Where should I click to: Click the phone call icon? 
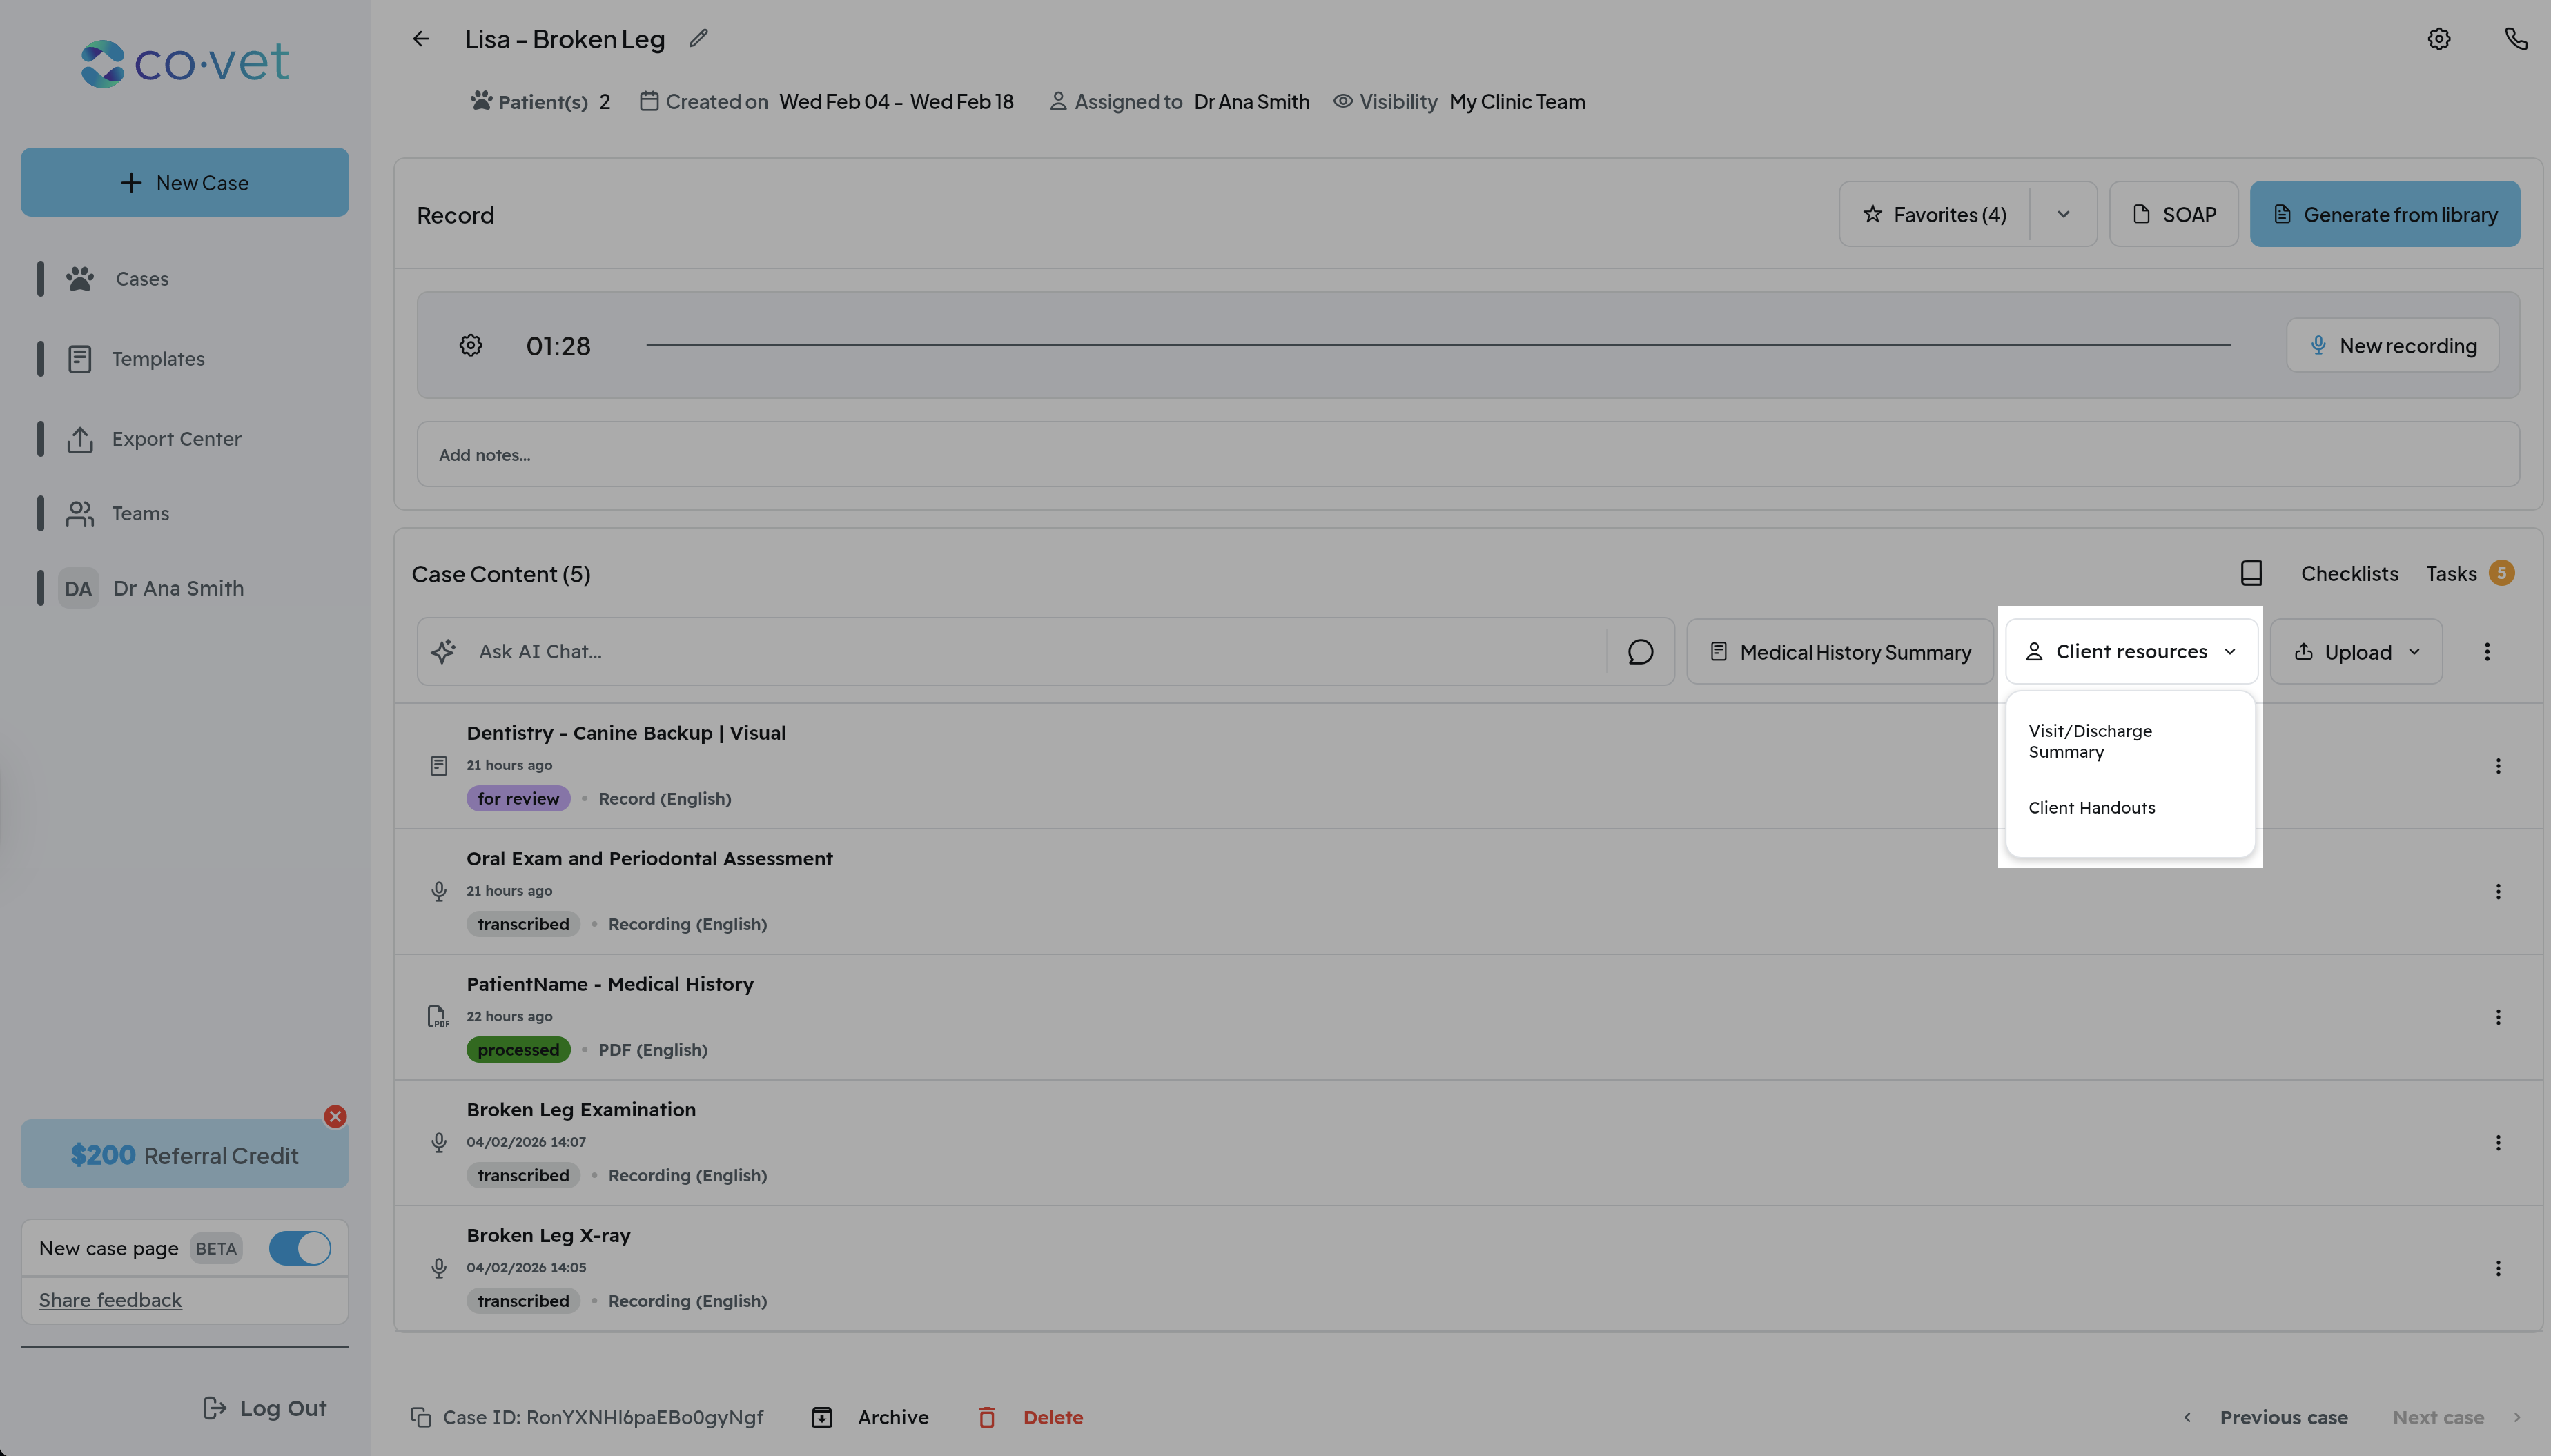tap(2515, 39)
